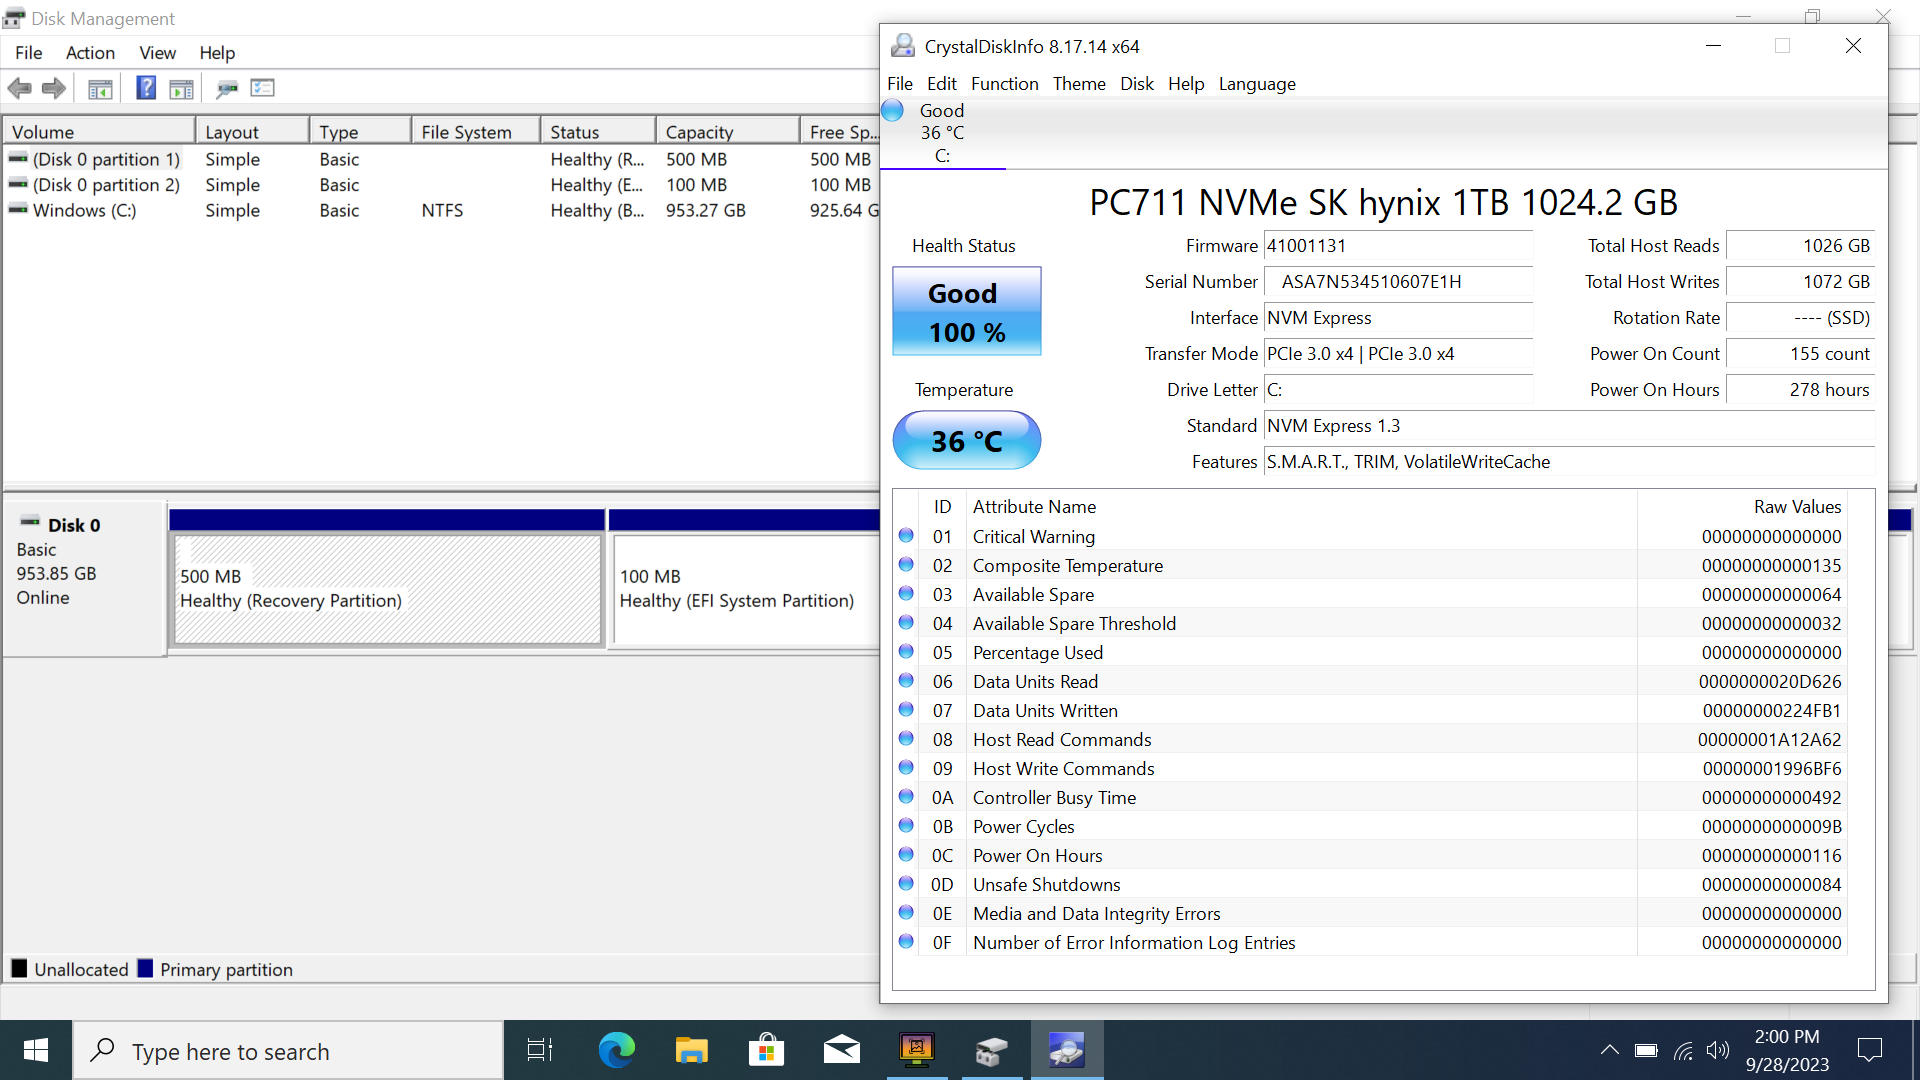Select Data Units Written attribute row
Screen dimensions: 1920x1080
(x=1370, y=711)
